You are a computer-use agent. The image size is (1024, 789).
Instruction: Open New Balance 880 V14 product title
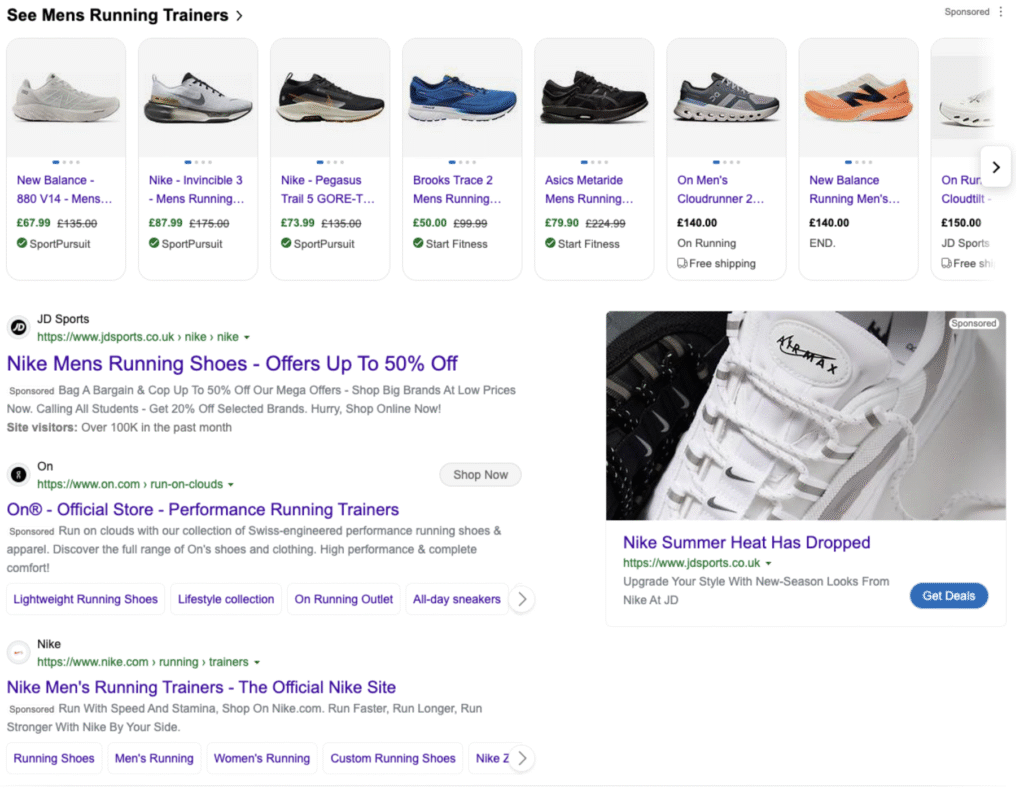click(65, 189)
